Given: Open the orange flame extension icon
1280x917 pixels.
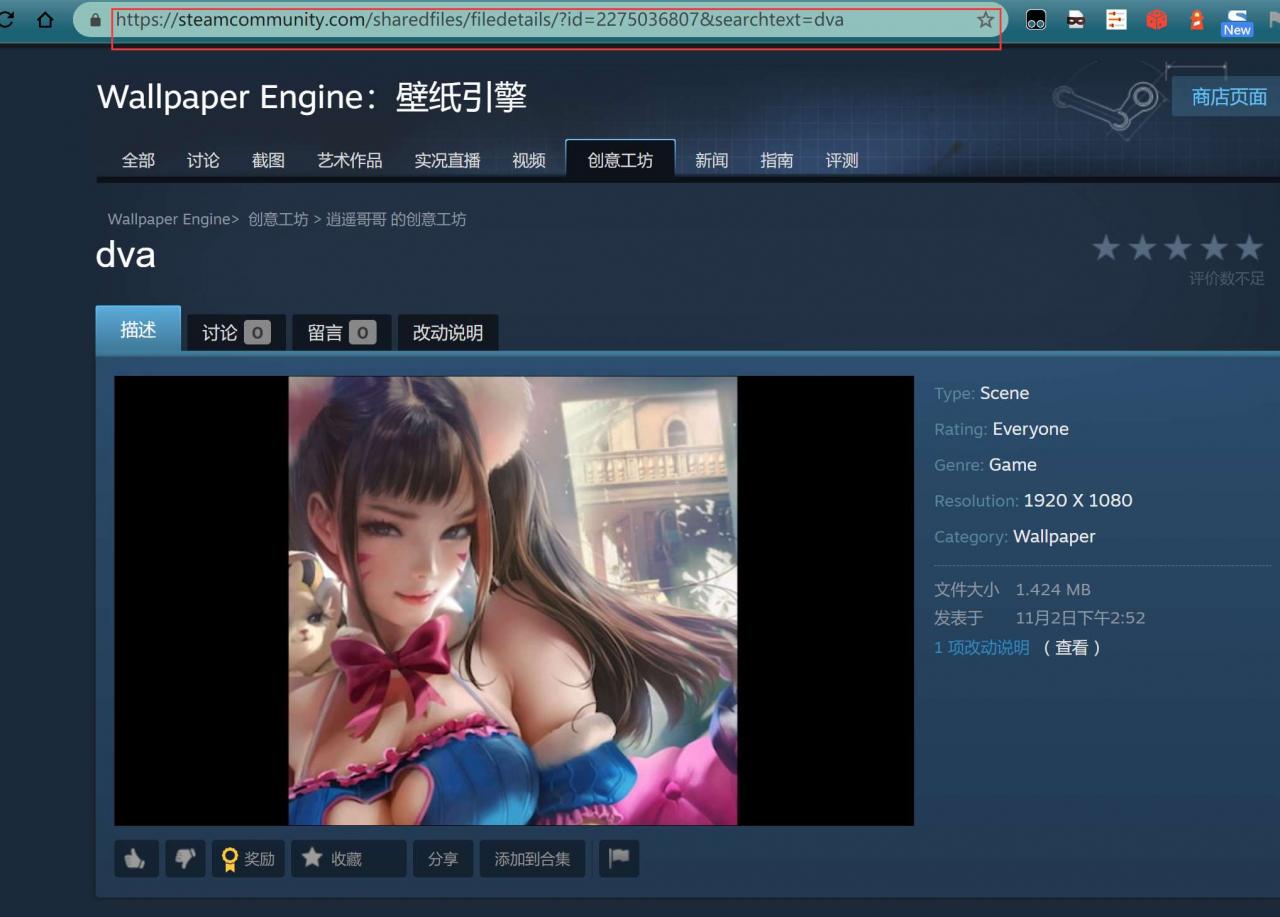Looking at the screenshot, I should point(1196,19).
